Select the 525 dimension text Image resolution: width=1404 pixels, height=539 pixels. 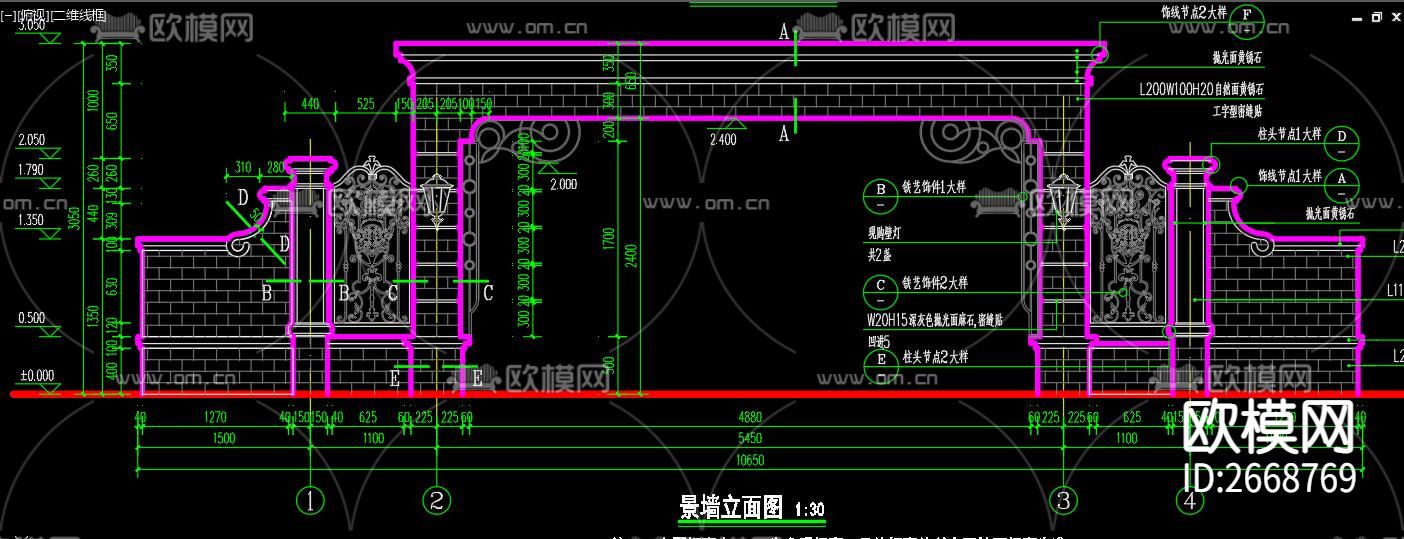pos(365,103)
